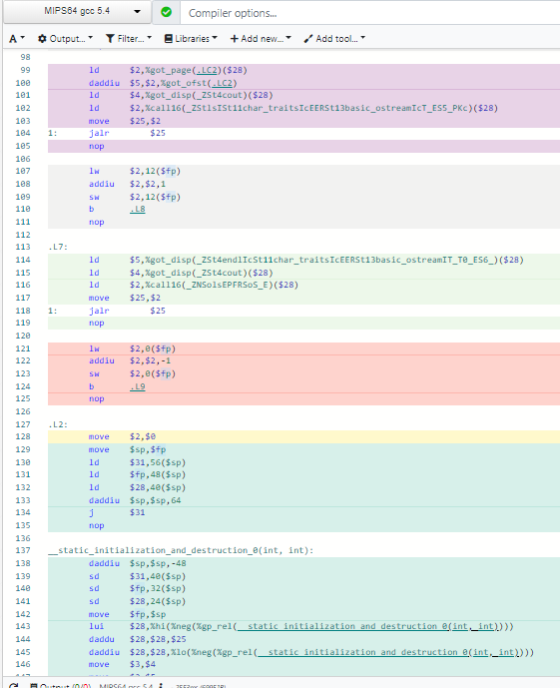Viewport: 560px width, 688px height.
Task: Click the 'addiu $2,$2,1' instruction
Action: coord(127,184)
